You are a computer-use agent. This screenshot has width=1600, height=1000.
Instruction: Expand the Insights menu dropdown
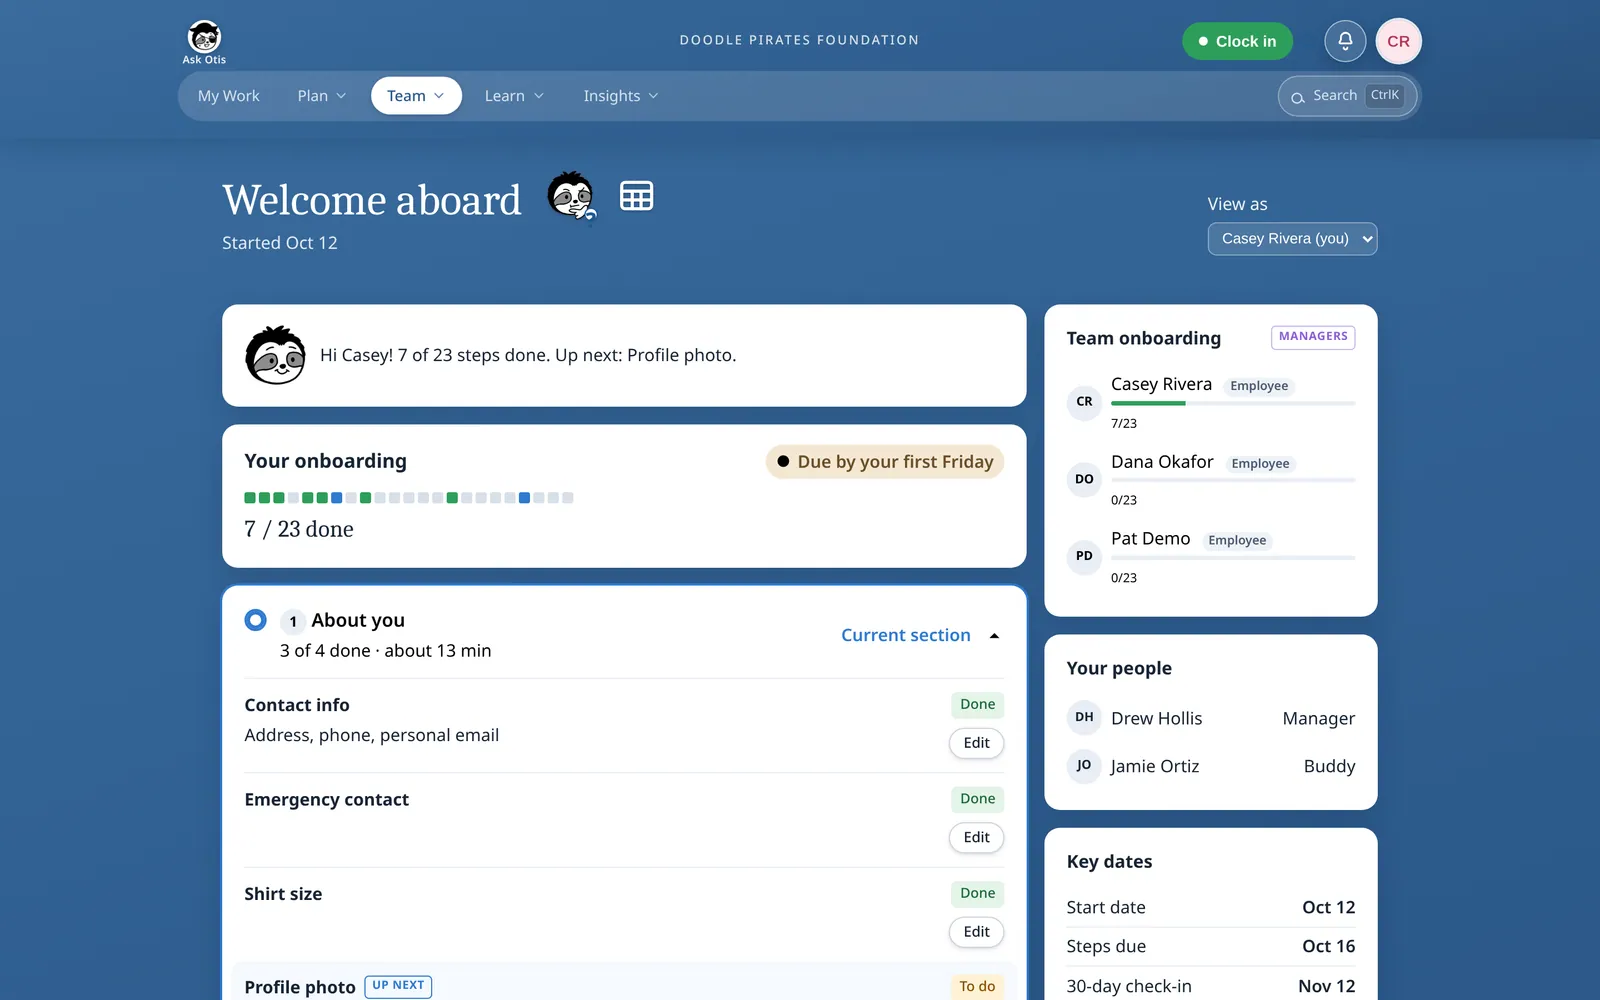[621, 96]
